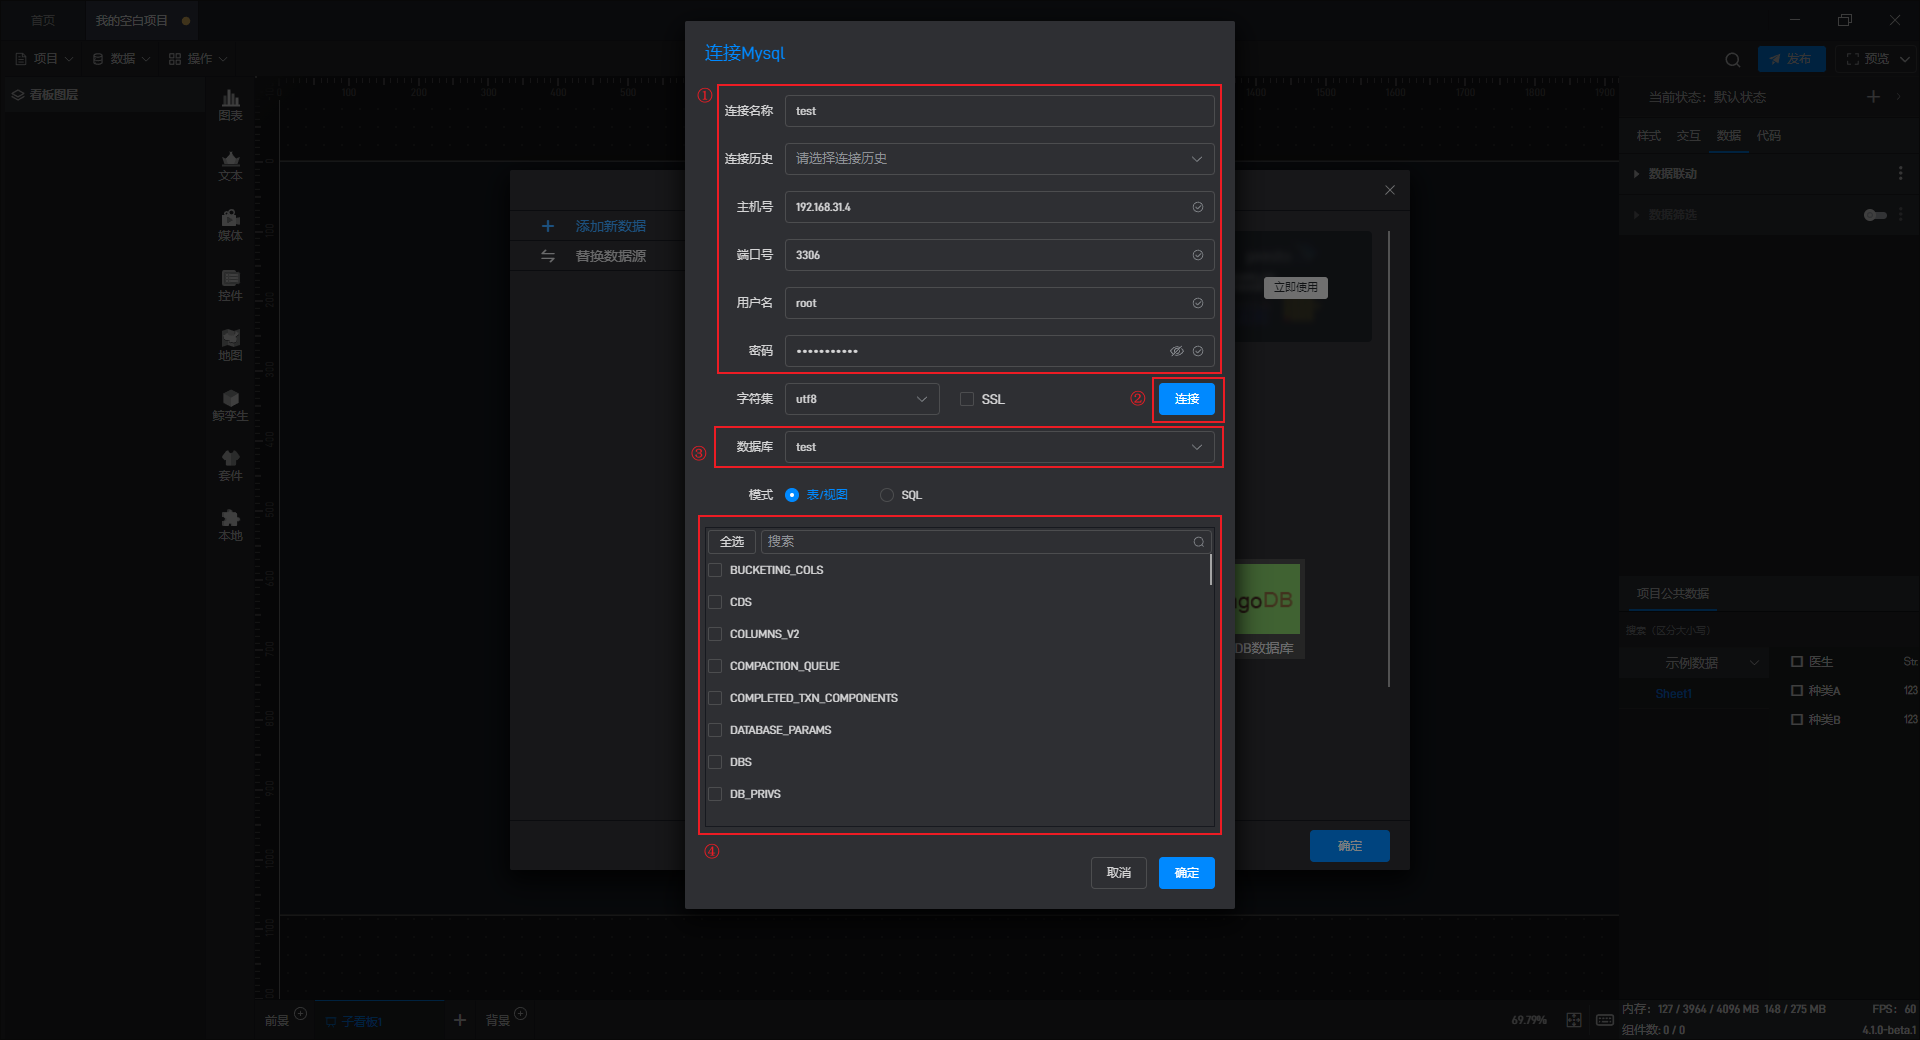Click the plus icon beside 前景
1920x1040 pixels.
point(300,1014)
